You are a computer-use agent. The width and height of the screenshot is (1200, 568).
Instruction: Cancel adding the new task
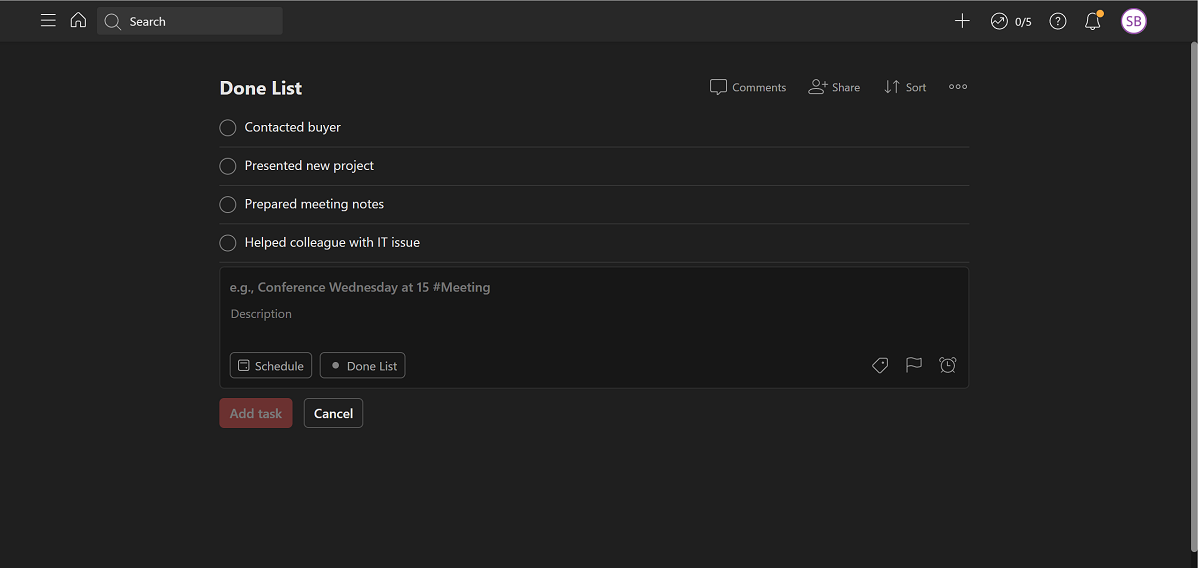tap(333, 414)
